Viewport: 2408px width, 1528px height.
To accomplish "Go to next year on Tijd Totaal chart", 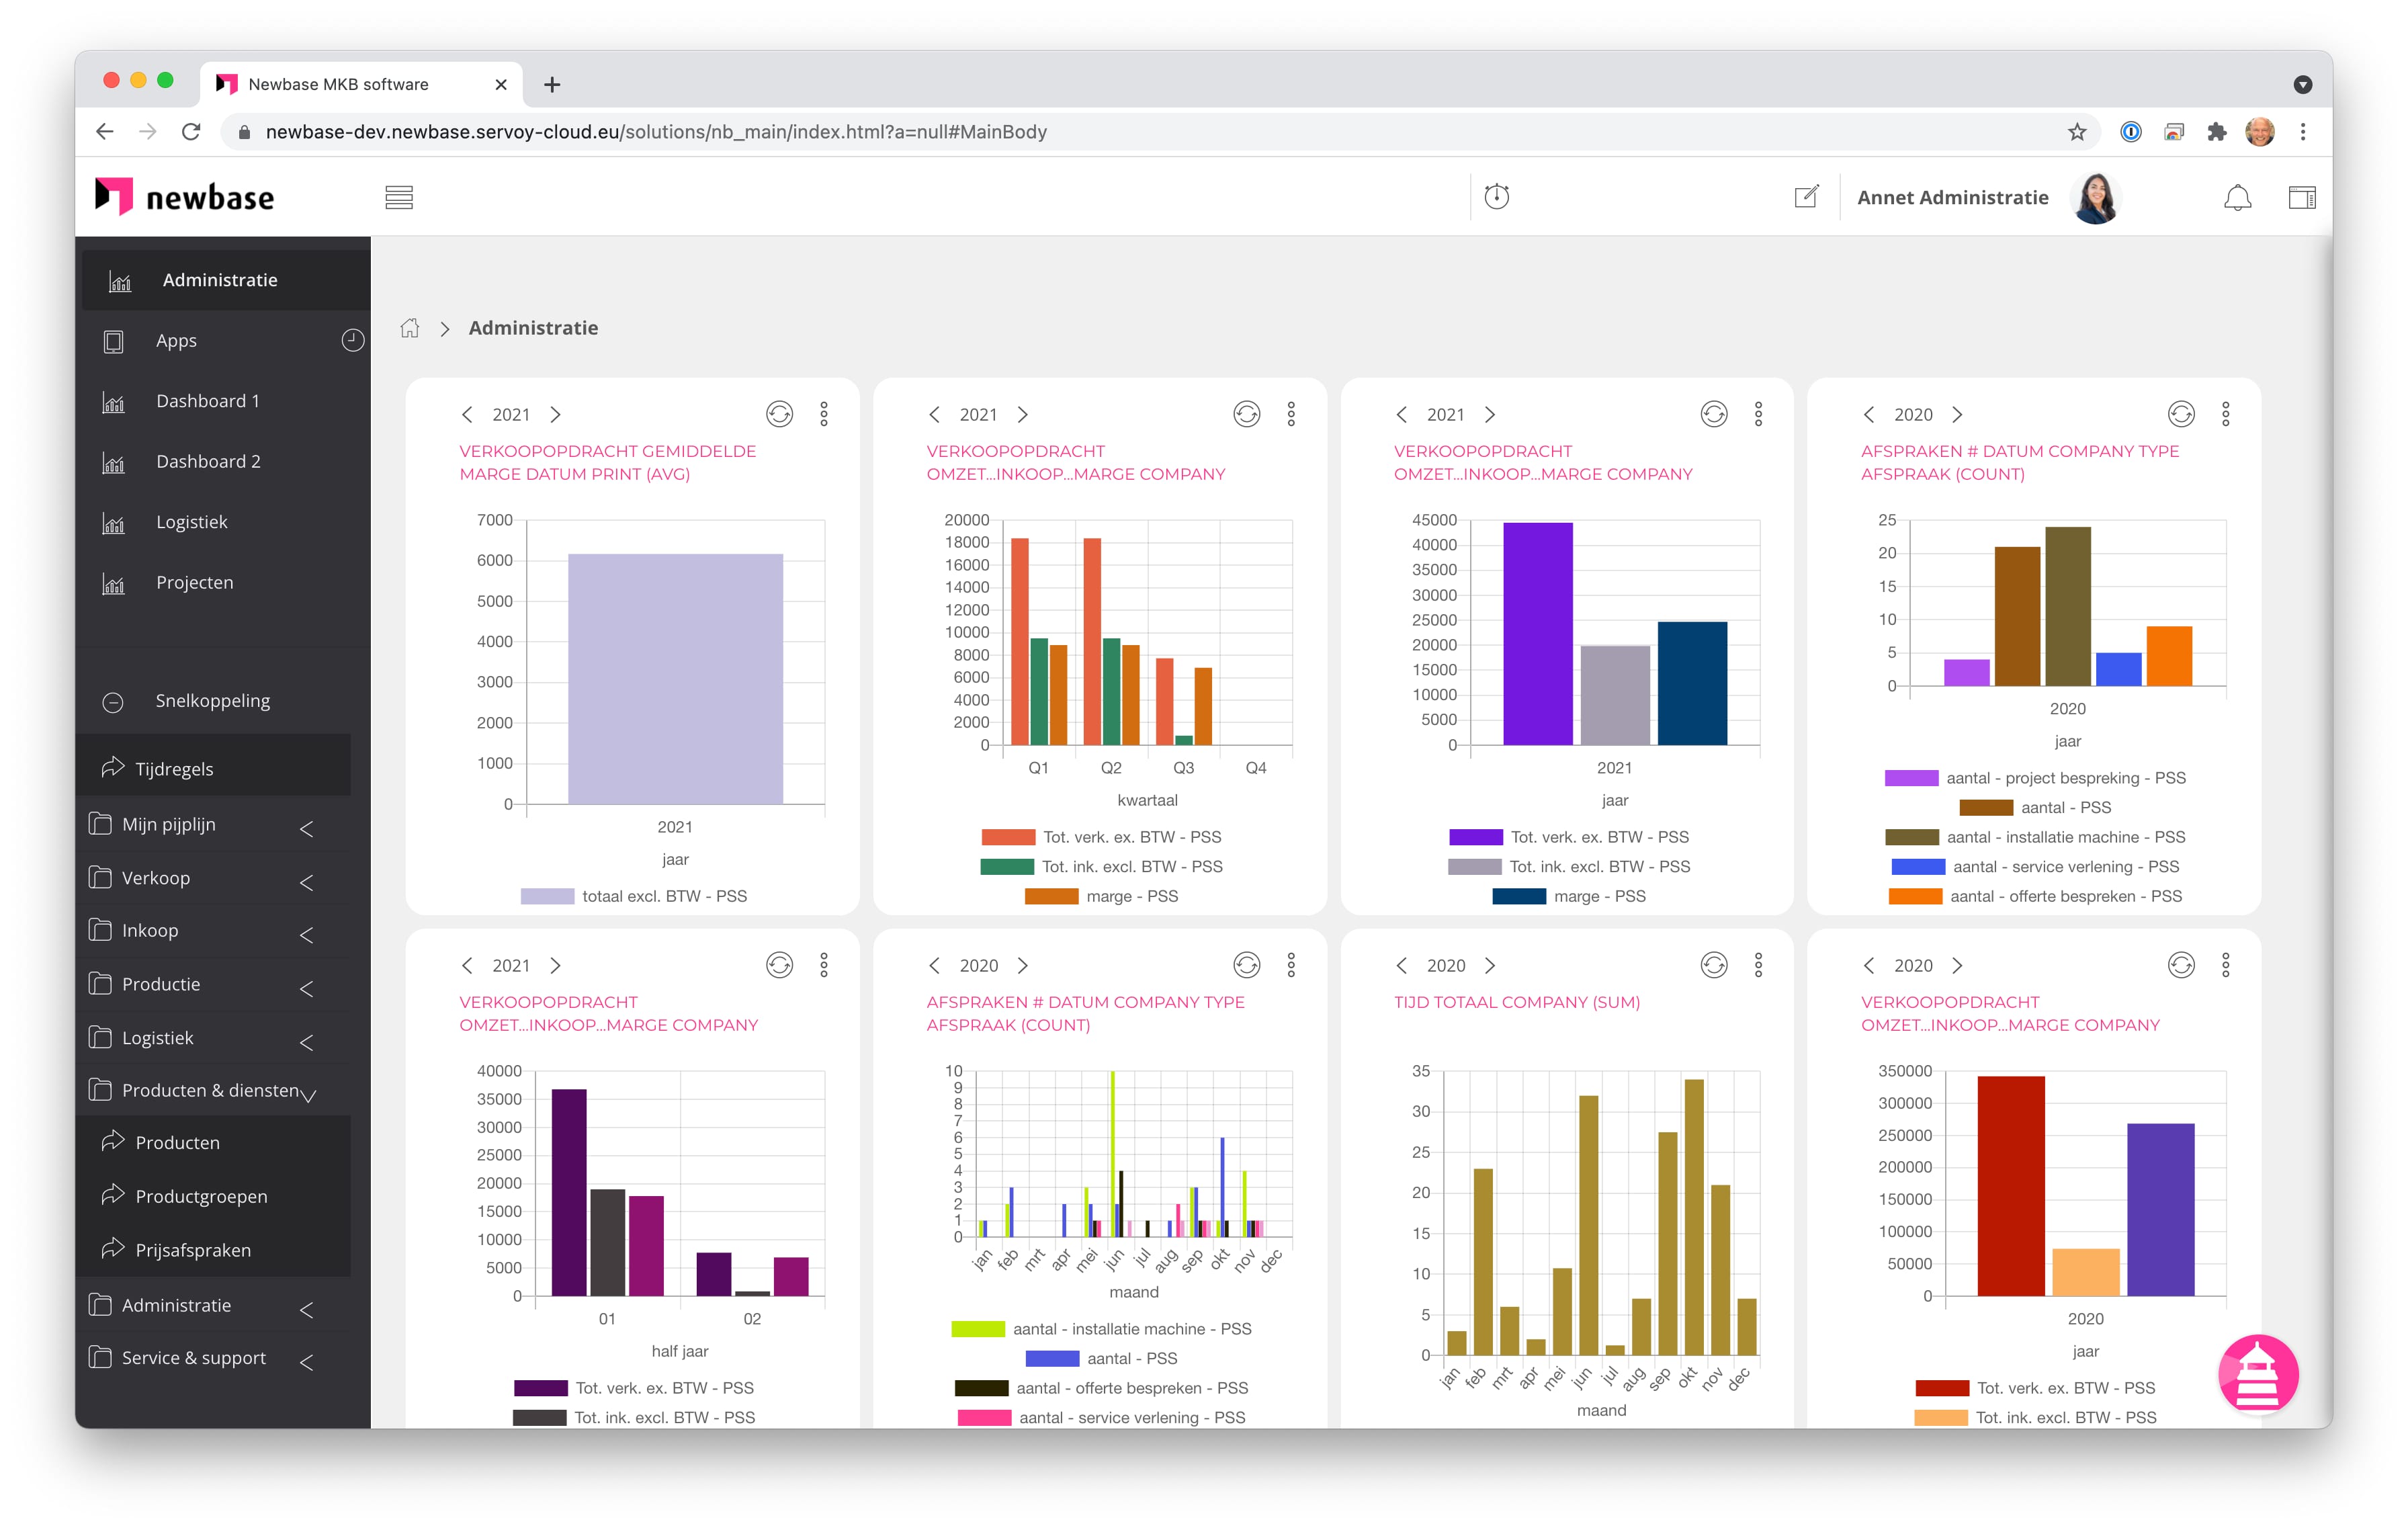I will [1490, 966].
